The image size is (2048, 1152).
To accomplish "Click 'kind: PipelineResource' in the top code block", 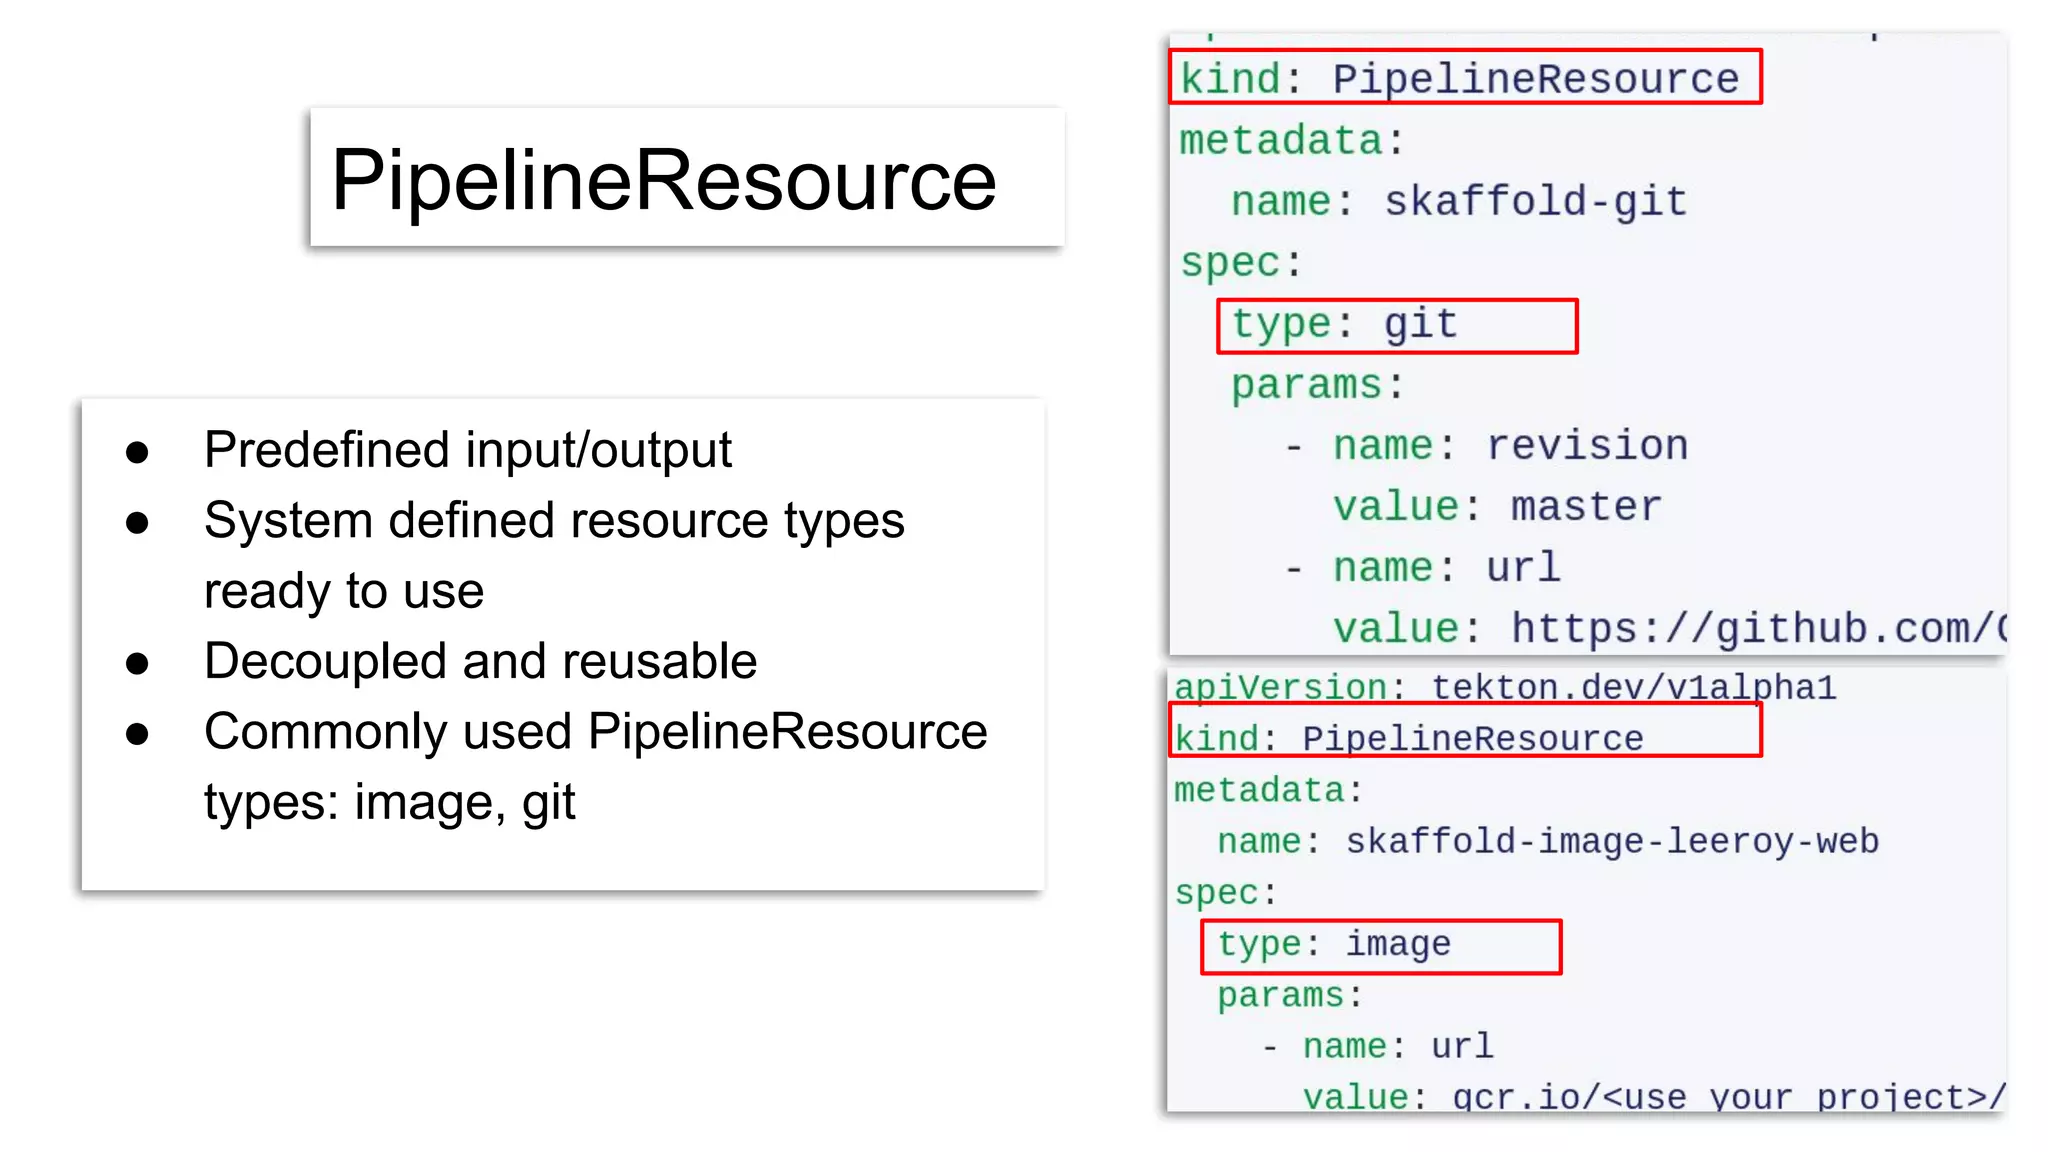I will pos(1460,79).
